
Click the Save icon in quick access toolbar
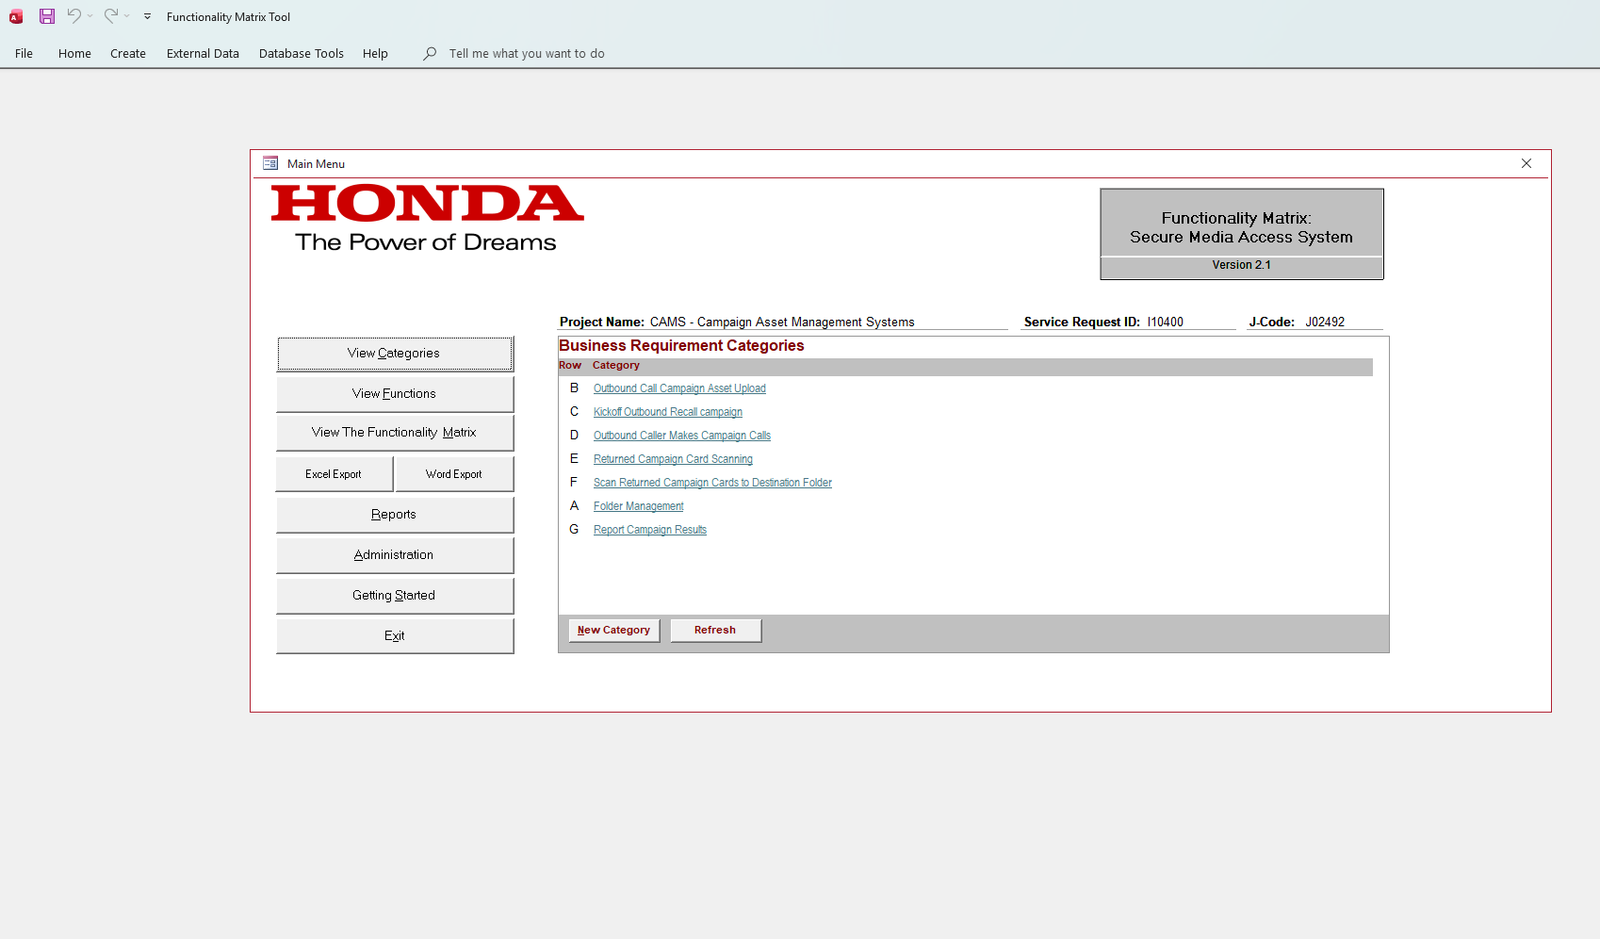pyautogui.click(x=47, y=16)
